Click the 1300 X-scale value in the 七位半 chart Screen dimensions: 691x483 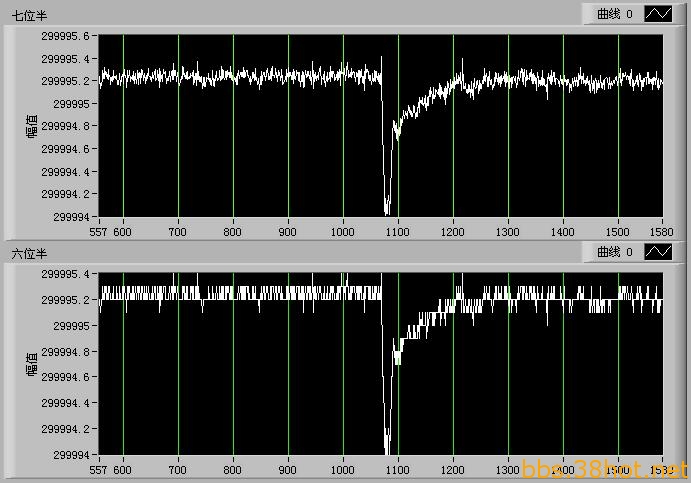pyautogui.click(x=508, y=232)
